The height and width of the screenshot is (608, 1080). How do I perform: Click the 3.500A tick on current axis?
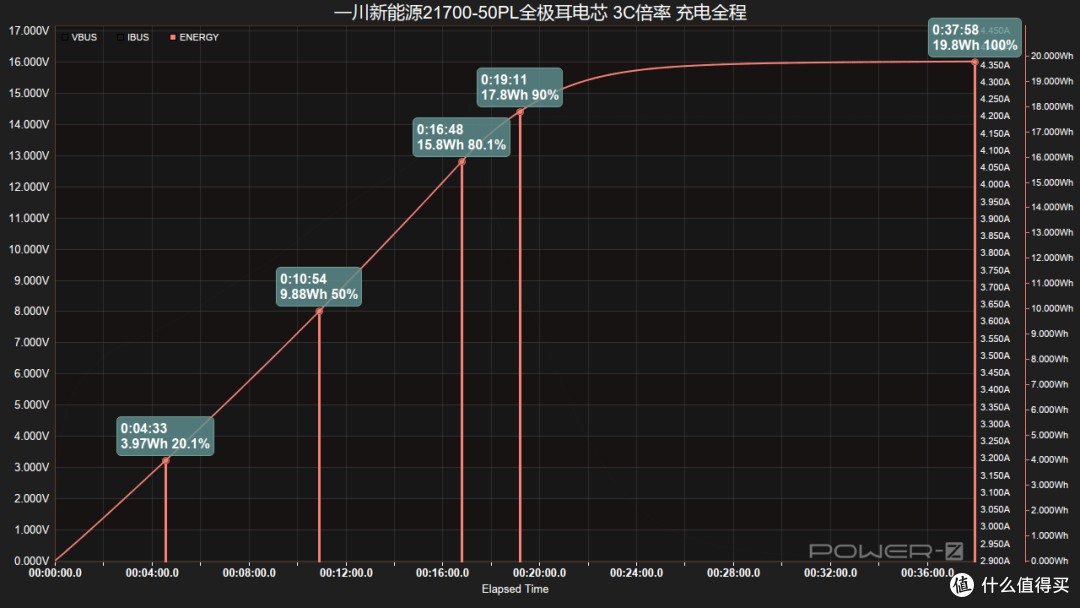[x=995, y=355]
